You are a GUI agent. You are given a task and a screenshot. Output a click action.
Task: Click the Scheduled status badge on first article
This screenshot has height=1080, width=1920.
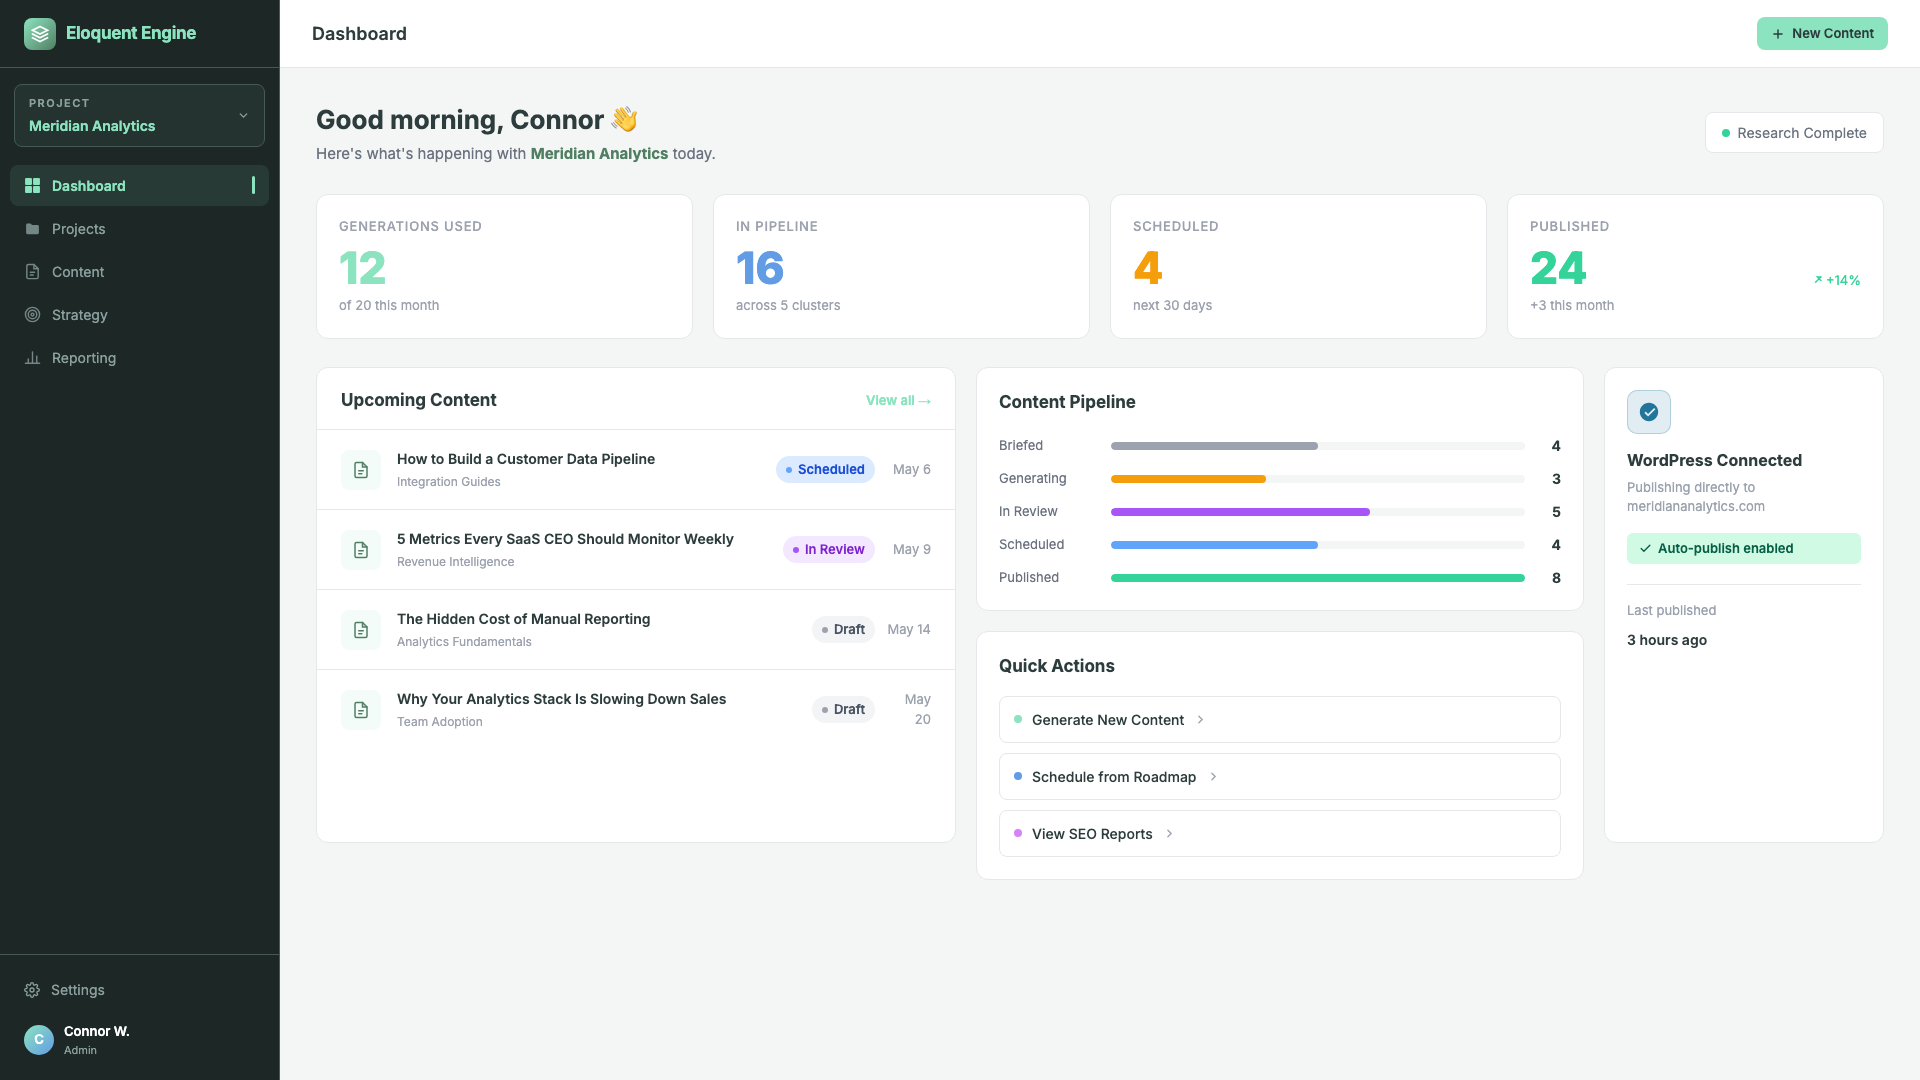pyautogui.click(x=825, y=470)
